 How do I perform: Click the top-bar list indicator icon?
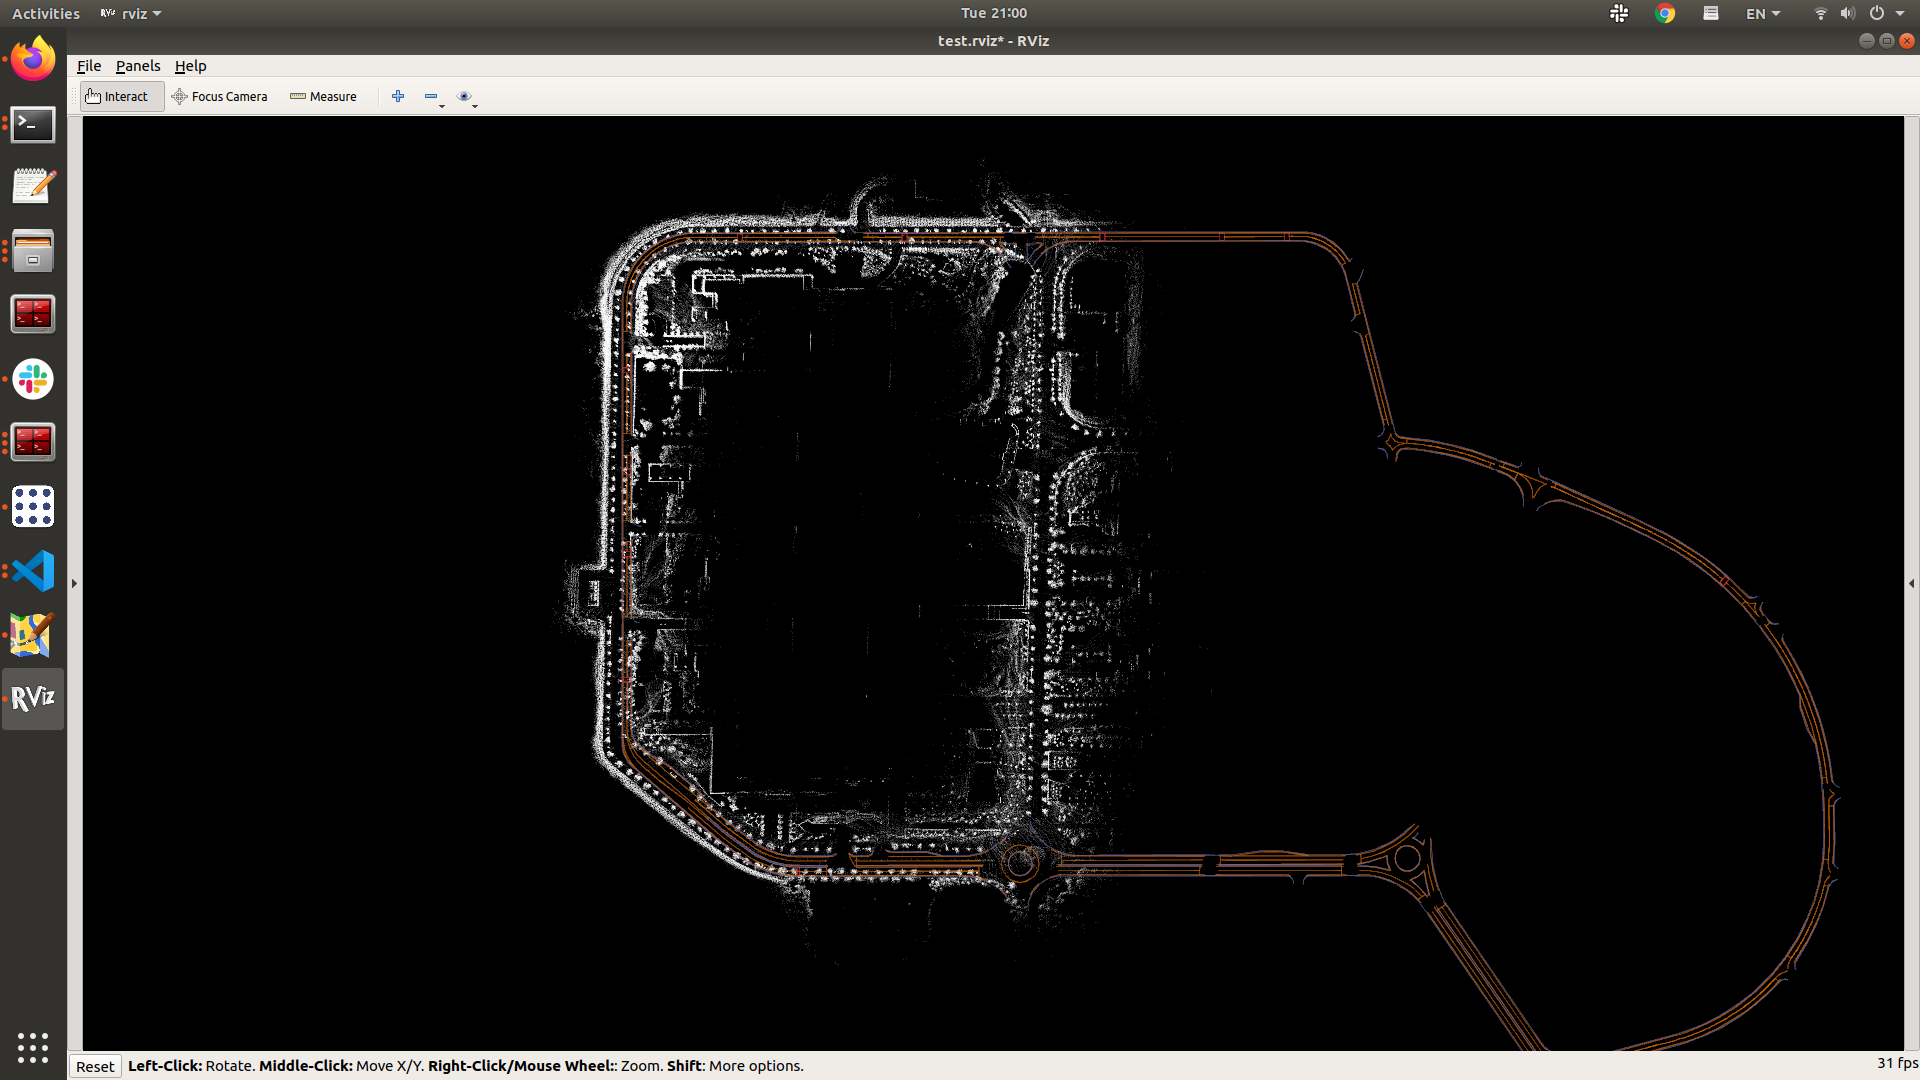click(1711, 13)
